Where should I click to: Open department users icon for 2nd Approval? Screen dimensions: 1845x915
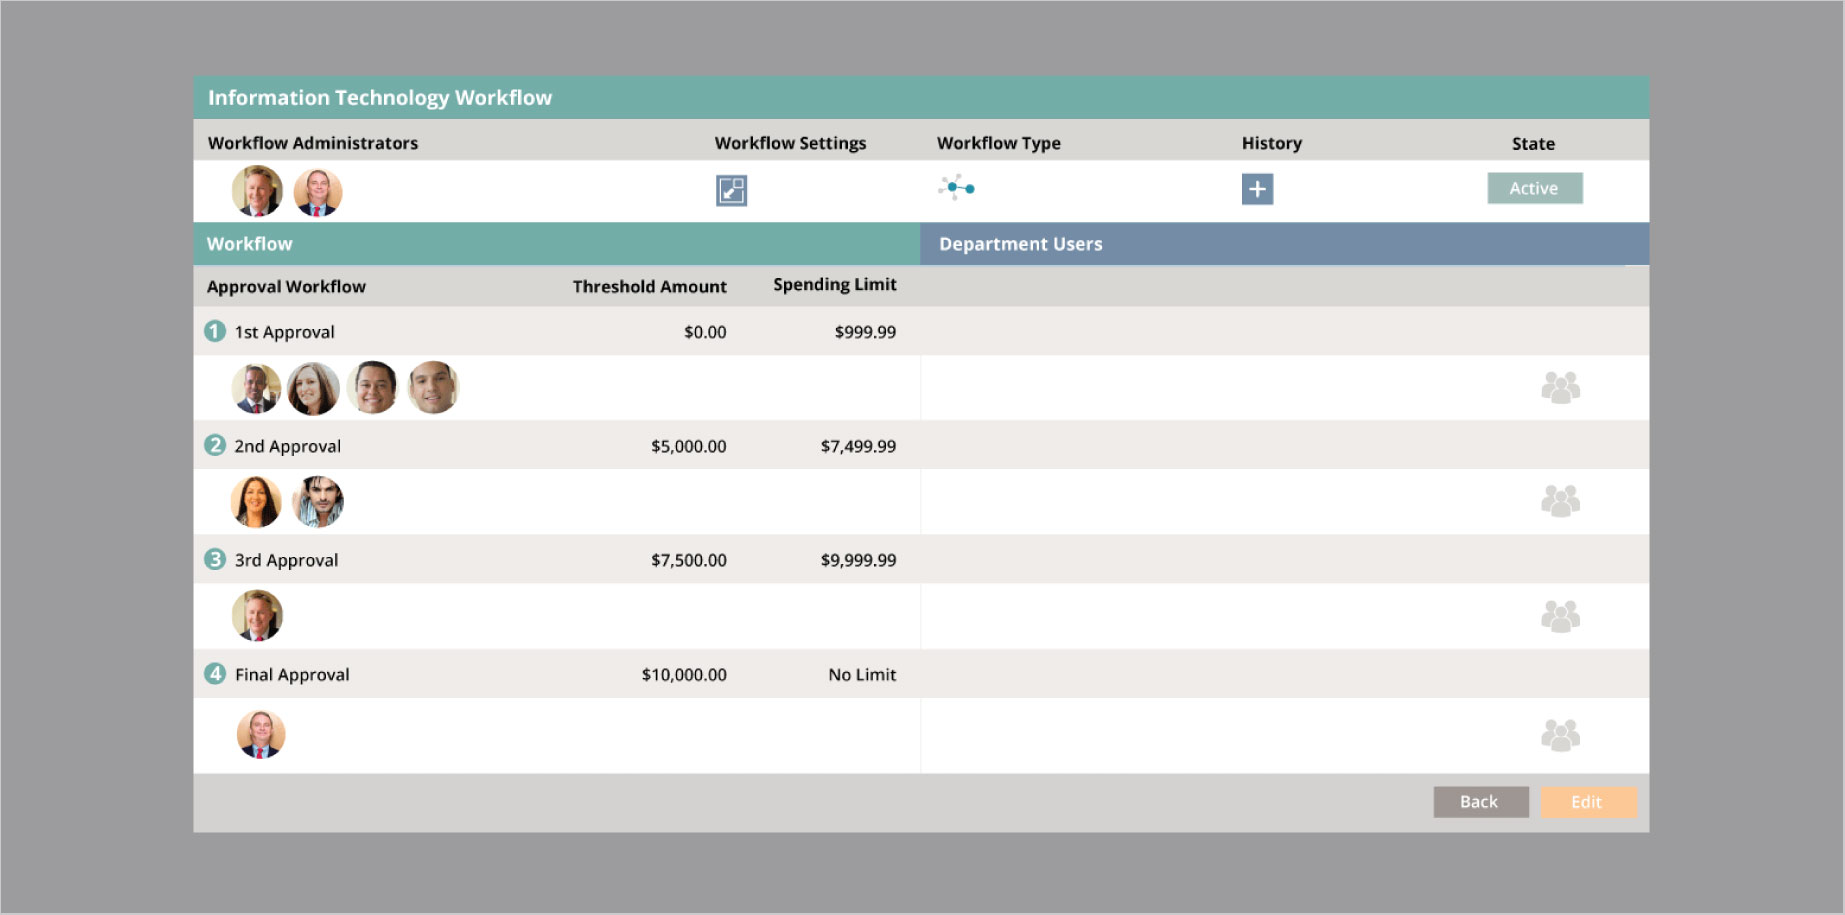tap(1560, 501)
